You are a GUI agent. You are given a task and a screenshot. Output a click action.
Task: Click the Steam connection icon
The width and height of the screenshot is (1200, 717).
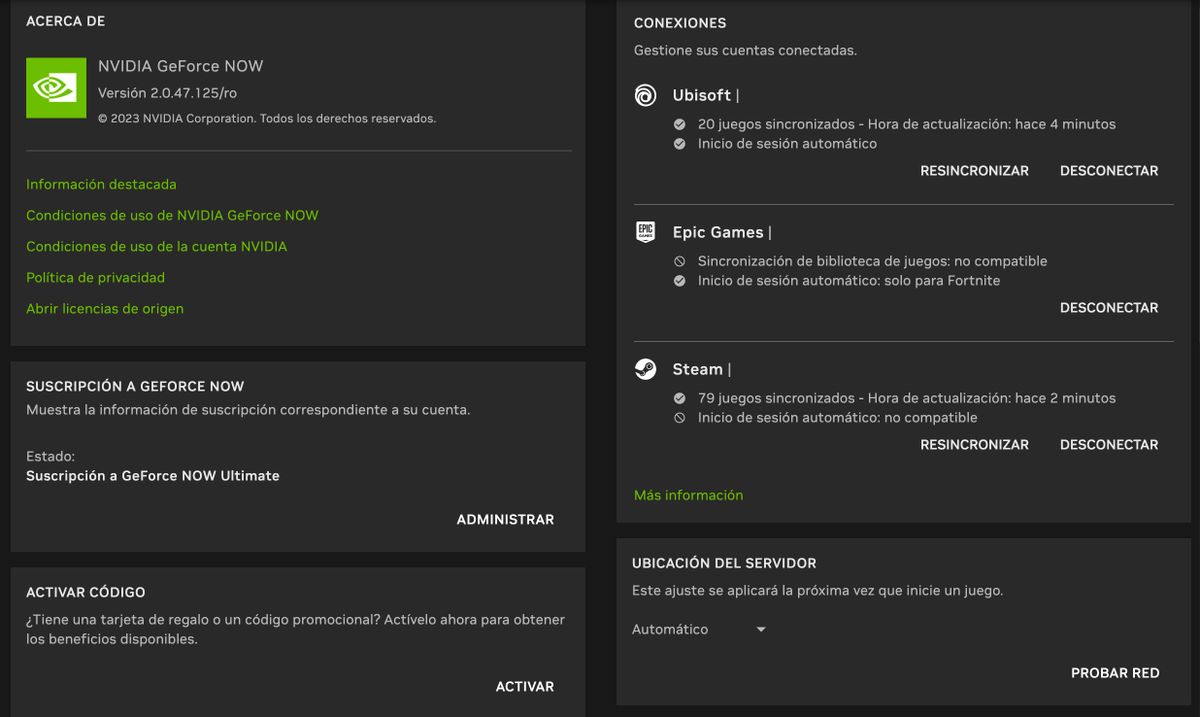pyautogui.click(x=645, y=369)
